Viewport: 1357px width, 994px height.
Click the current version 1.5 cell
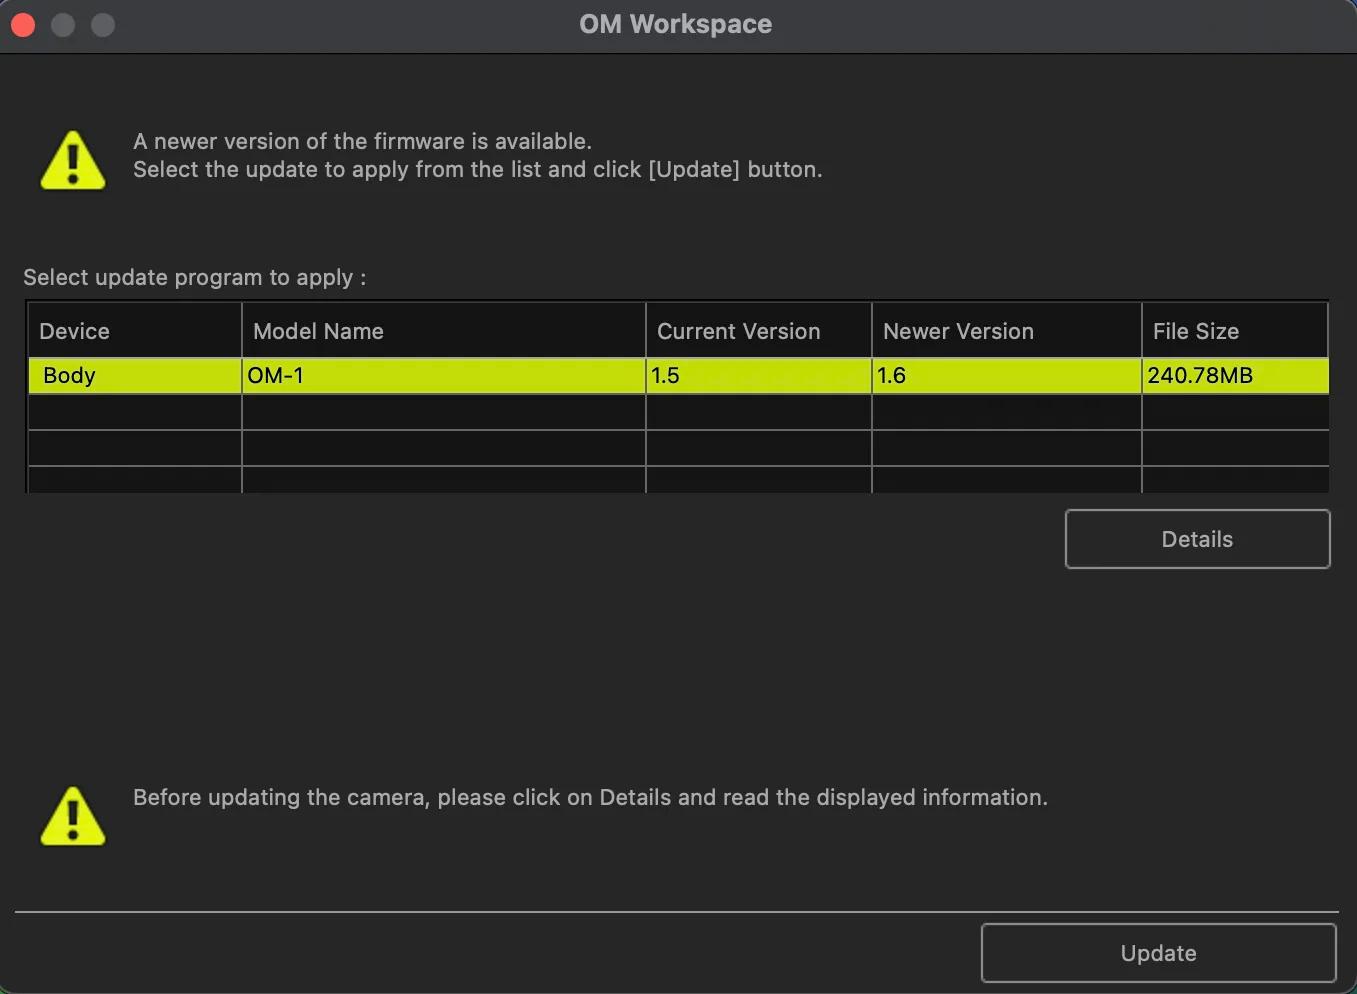click(759, 376)
